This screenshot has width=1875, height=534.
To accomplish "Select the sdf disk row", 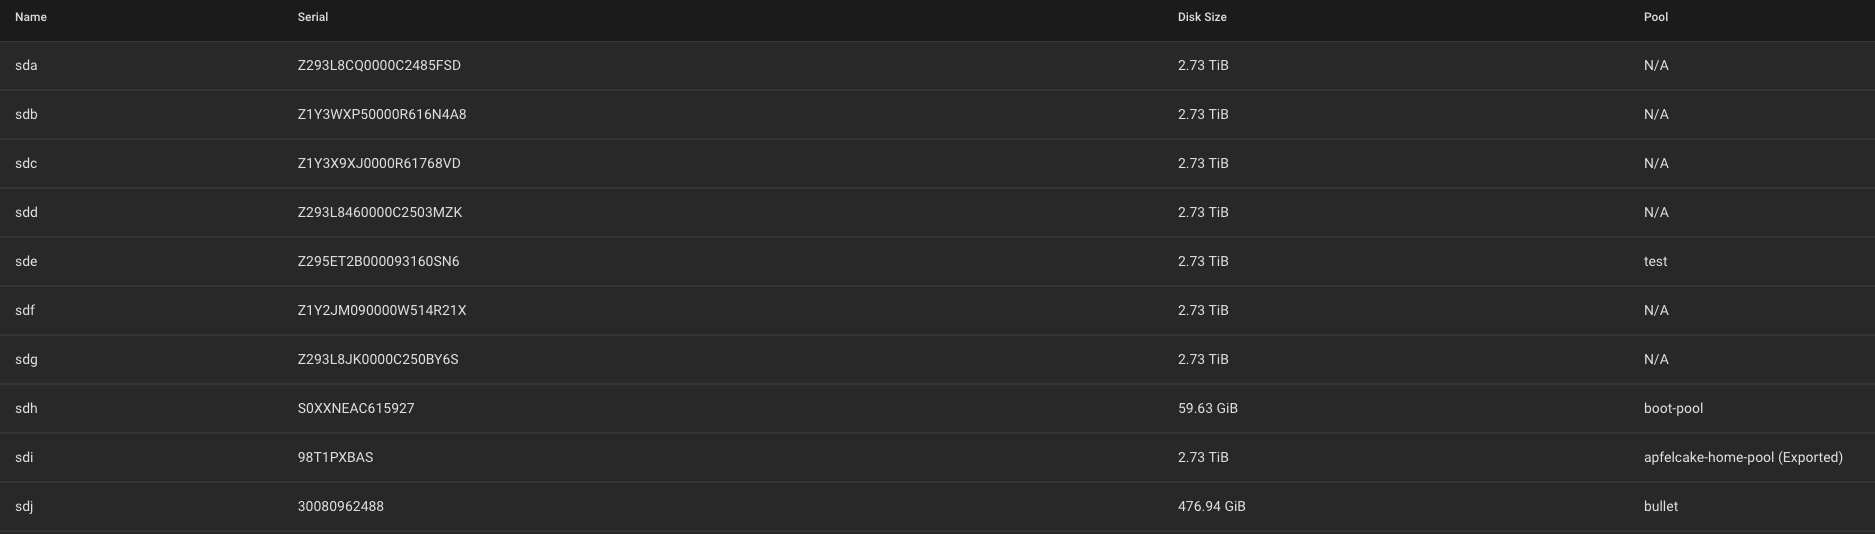I will click(x=937, y=310).
